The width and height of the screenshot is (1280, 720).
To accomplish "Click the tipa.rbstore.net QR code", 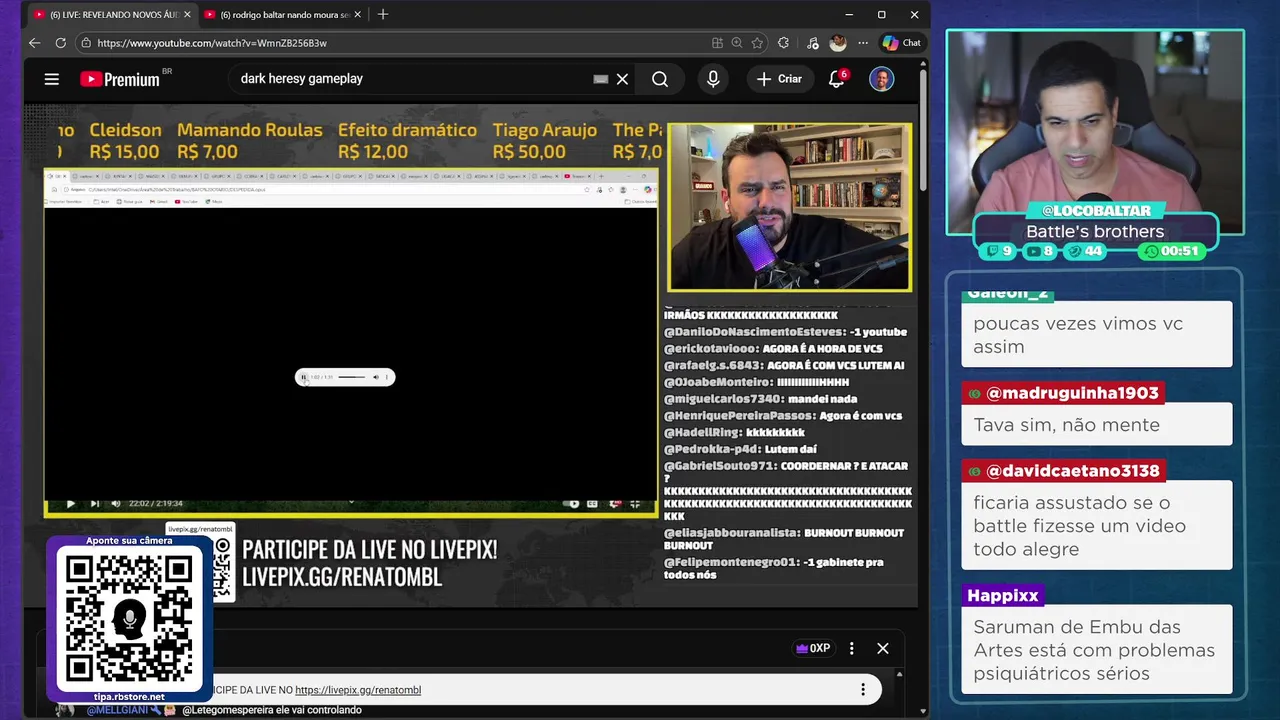I will coord(129,619).
